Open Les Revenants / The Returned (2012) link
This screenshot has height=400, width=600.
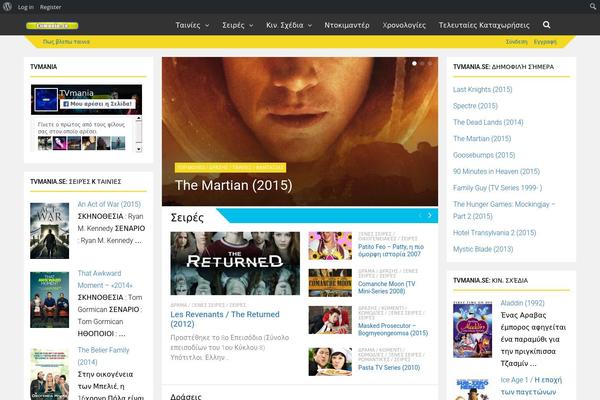225,319
